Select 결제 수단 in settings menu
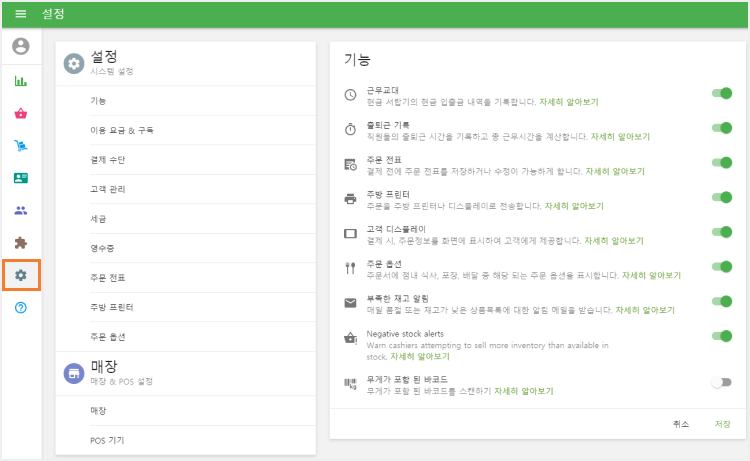This screenshot has height=461, width=750. [108, 160]
